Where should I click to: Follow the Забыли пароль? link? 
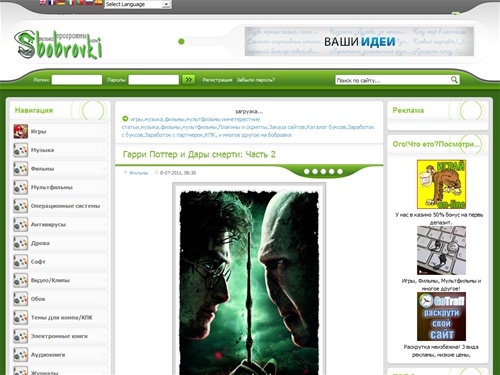pyautogui.click(x=256, y=80)
